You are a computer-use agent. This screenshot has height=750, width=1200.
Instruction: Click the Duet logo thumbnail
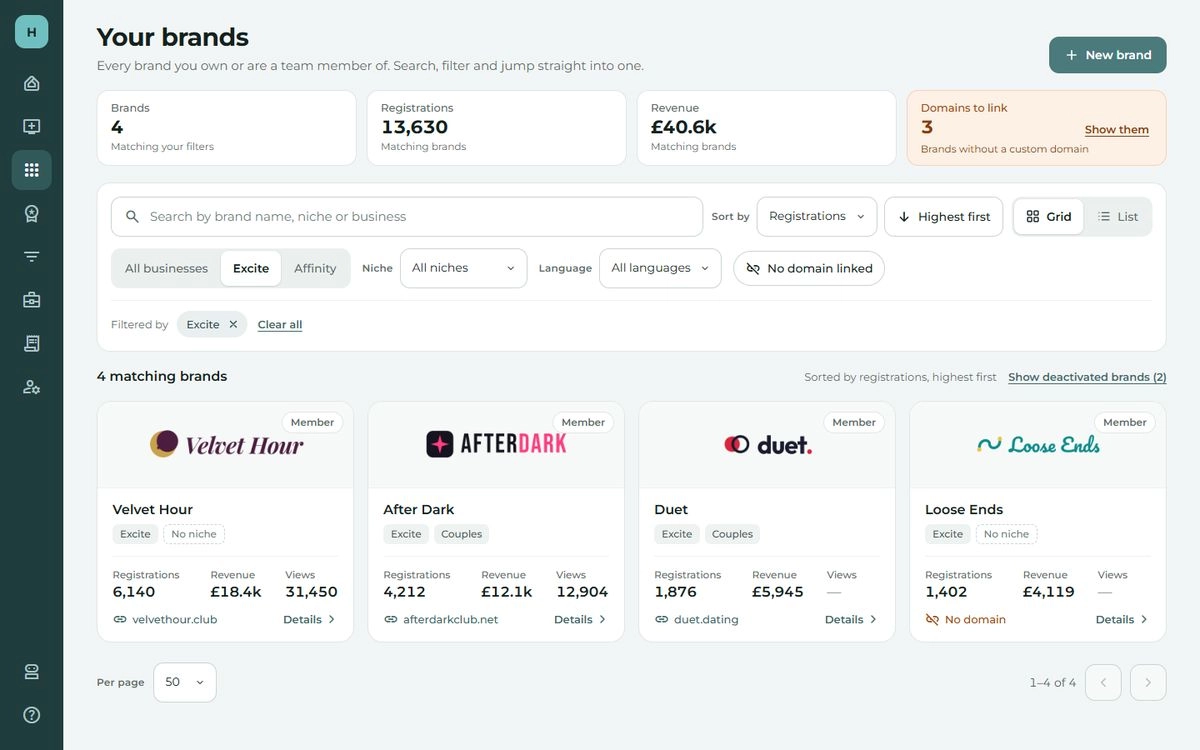pos(767,444)
